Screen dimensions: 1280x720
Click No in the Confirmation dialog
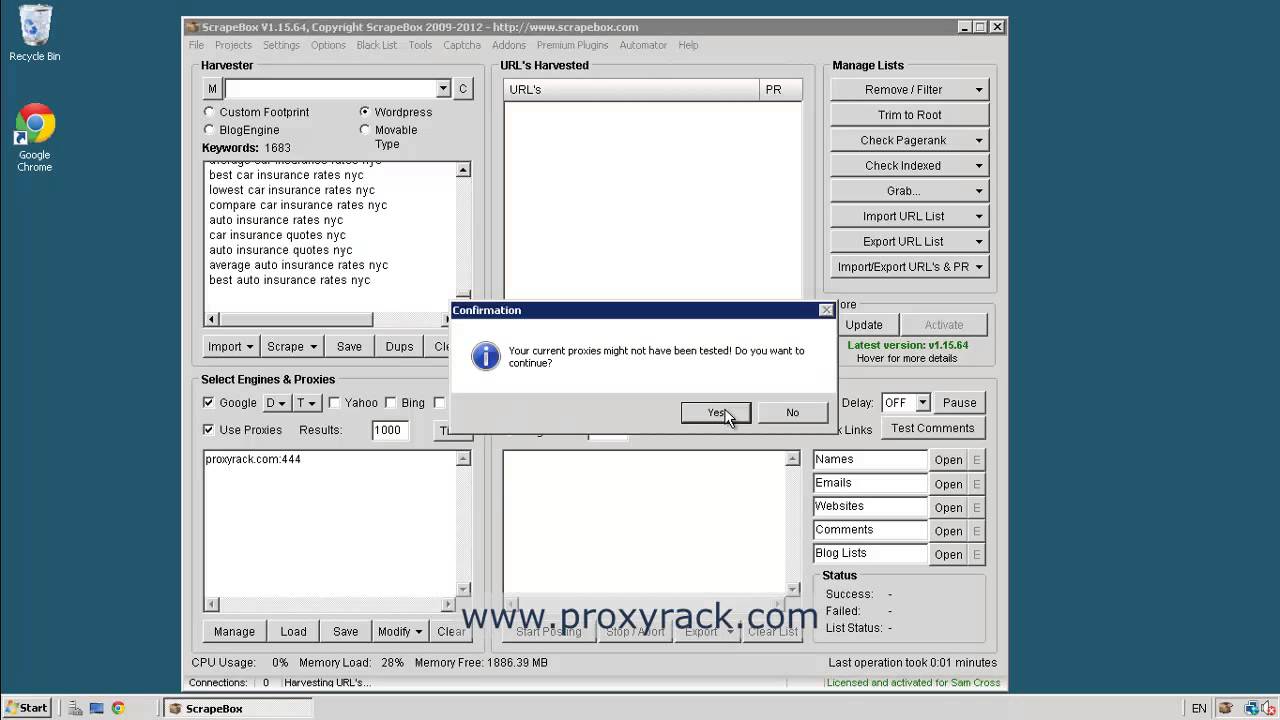point(792,412)
